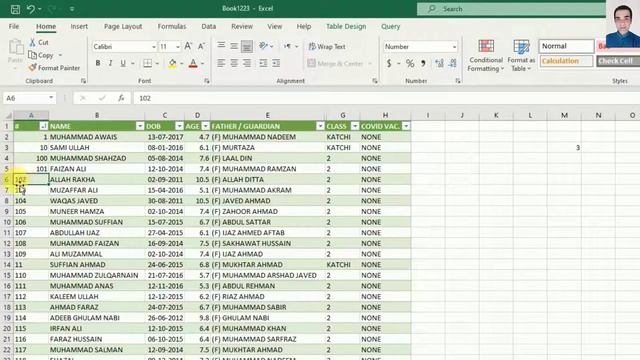Screen dimensions: 640x360
Task: Click the Middle Align icon
Action: [x=234, y=46]
